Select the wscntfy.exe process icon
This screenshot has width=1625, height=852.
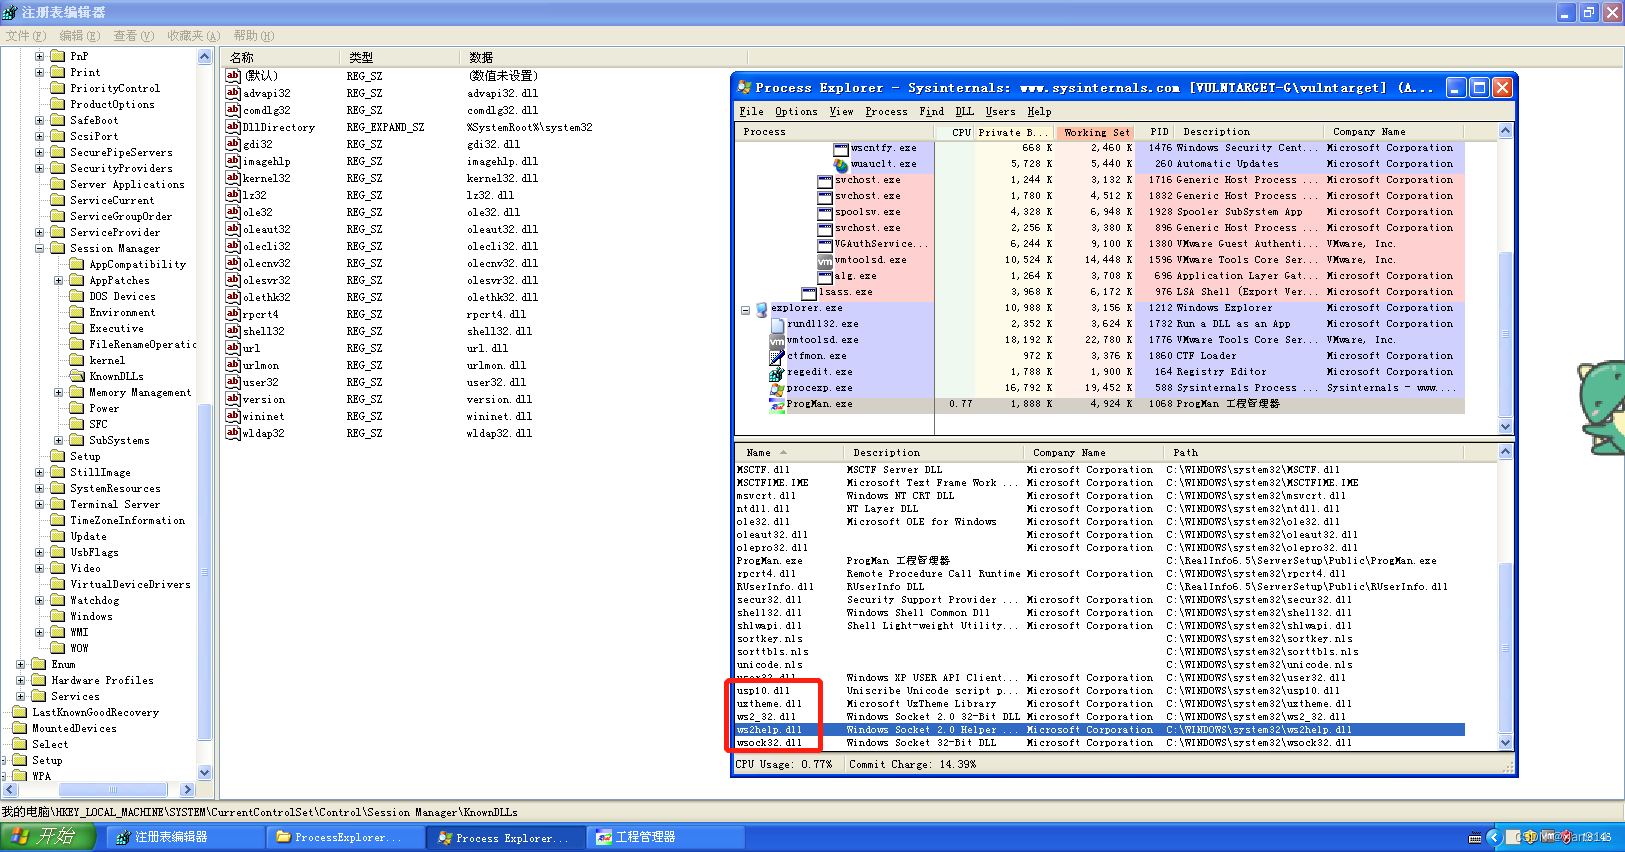pyautogui.click(x=841, y=148)
